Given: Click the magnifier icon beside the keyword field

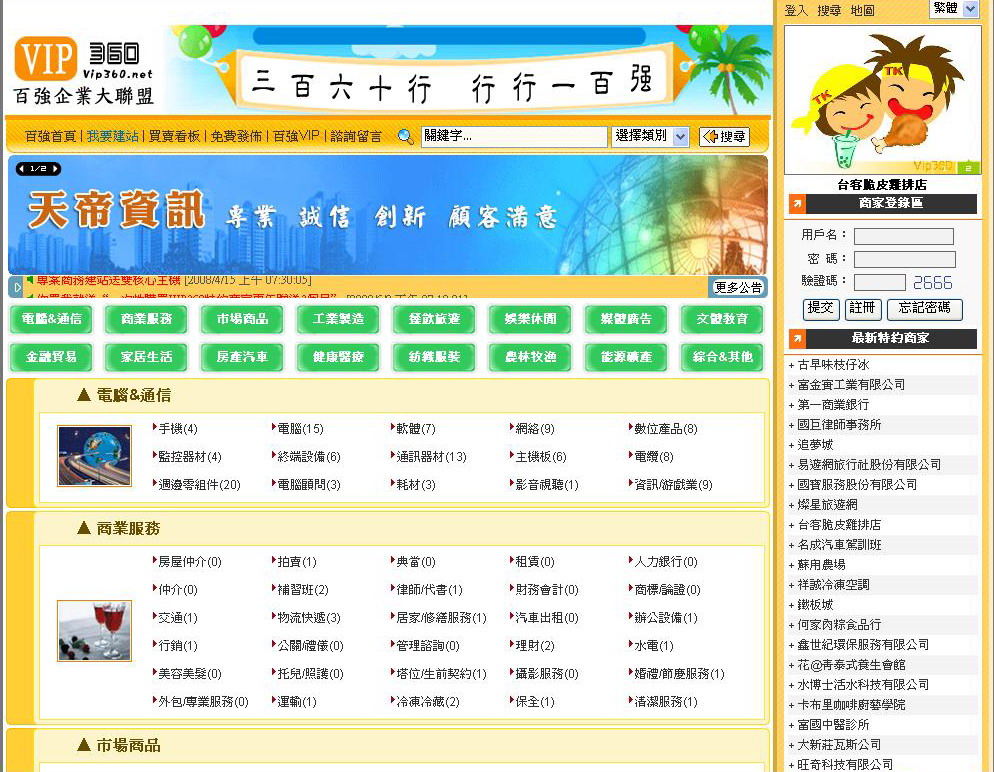Looking at the screenshot, I should tap(405, 137).
